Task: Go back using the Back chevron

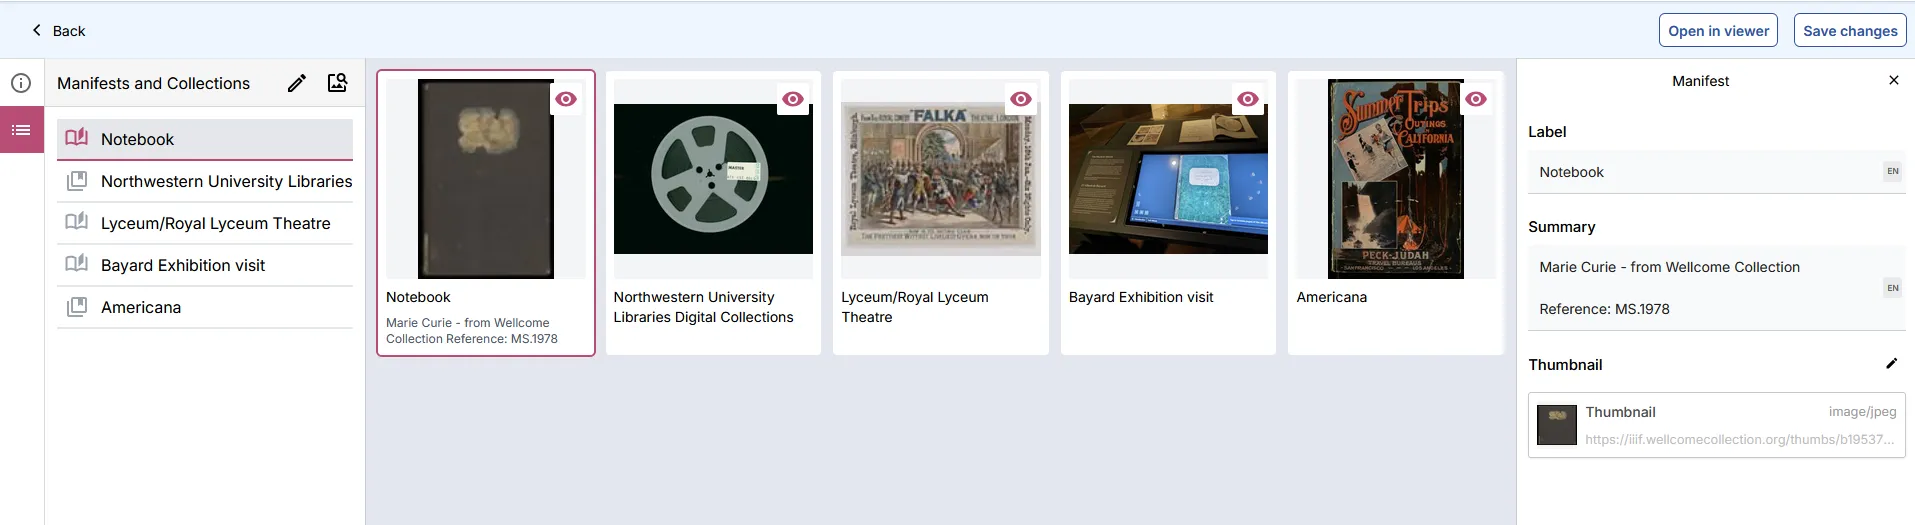Action: tap(38, 30)
